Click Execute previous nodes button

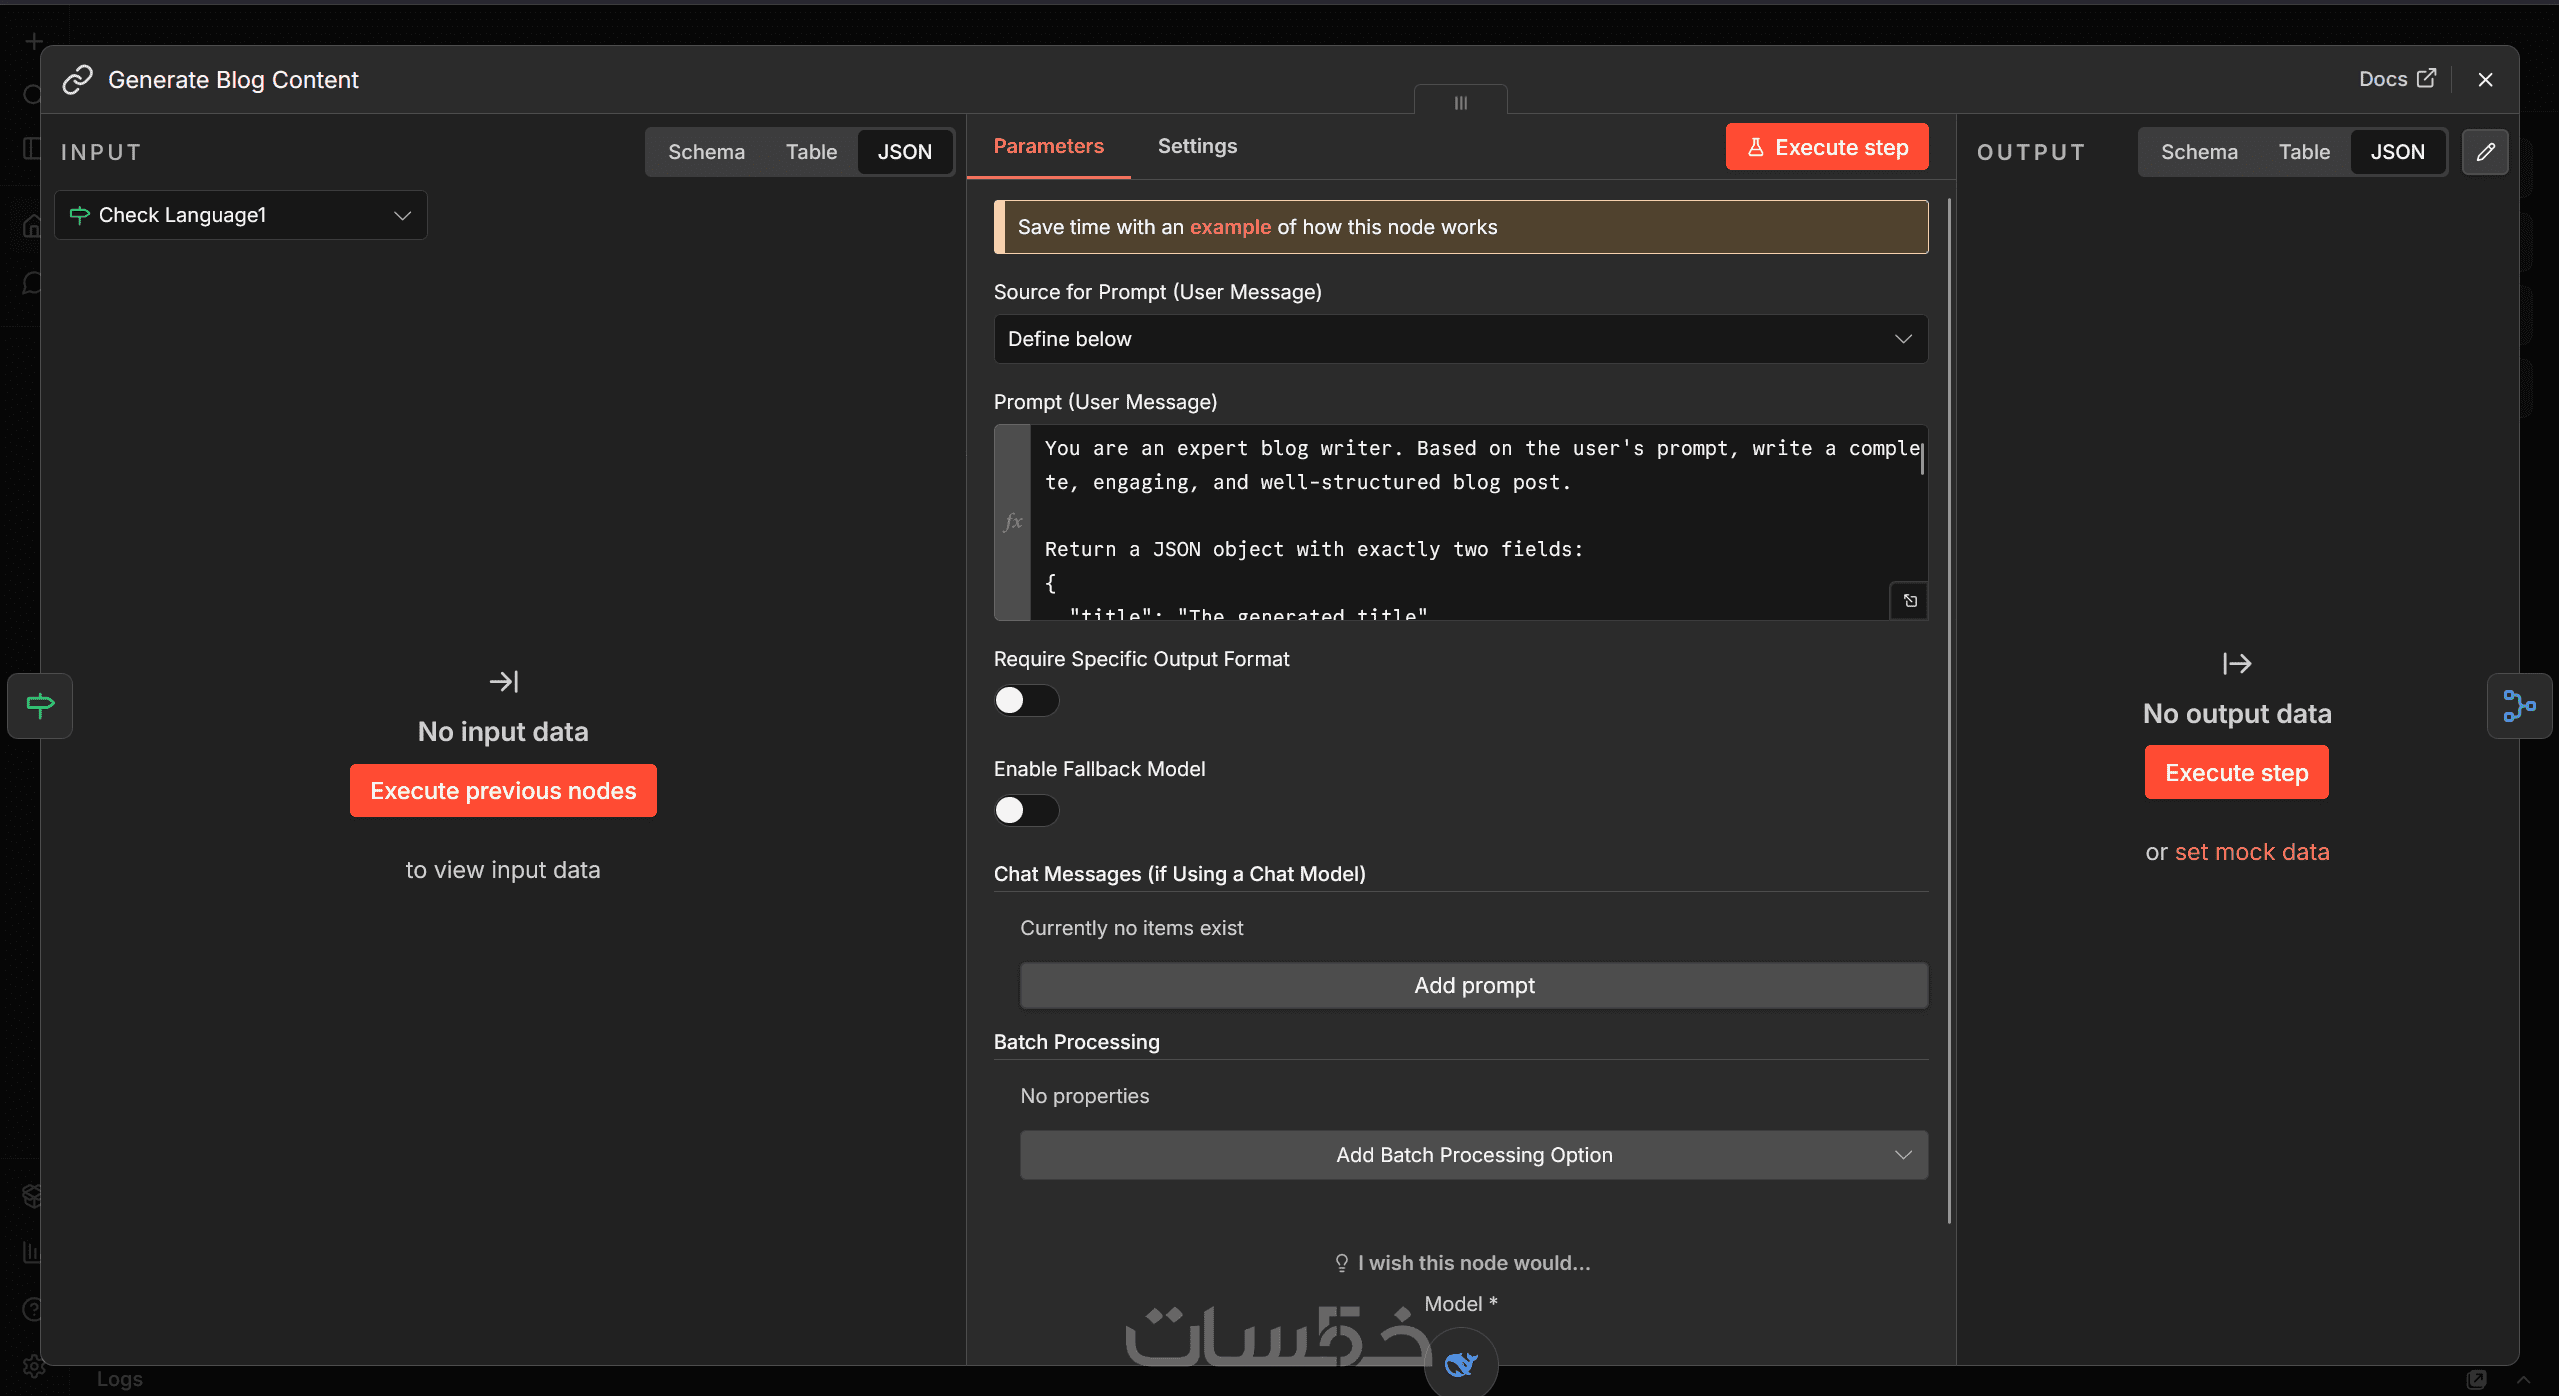coord(503,791)
